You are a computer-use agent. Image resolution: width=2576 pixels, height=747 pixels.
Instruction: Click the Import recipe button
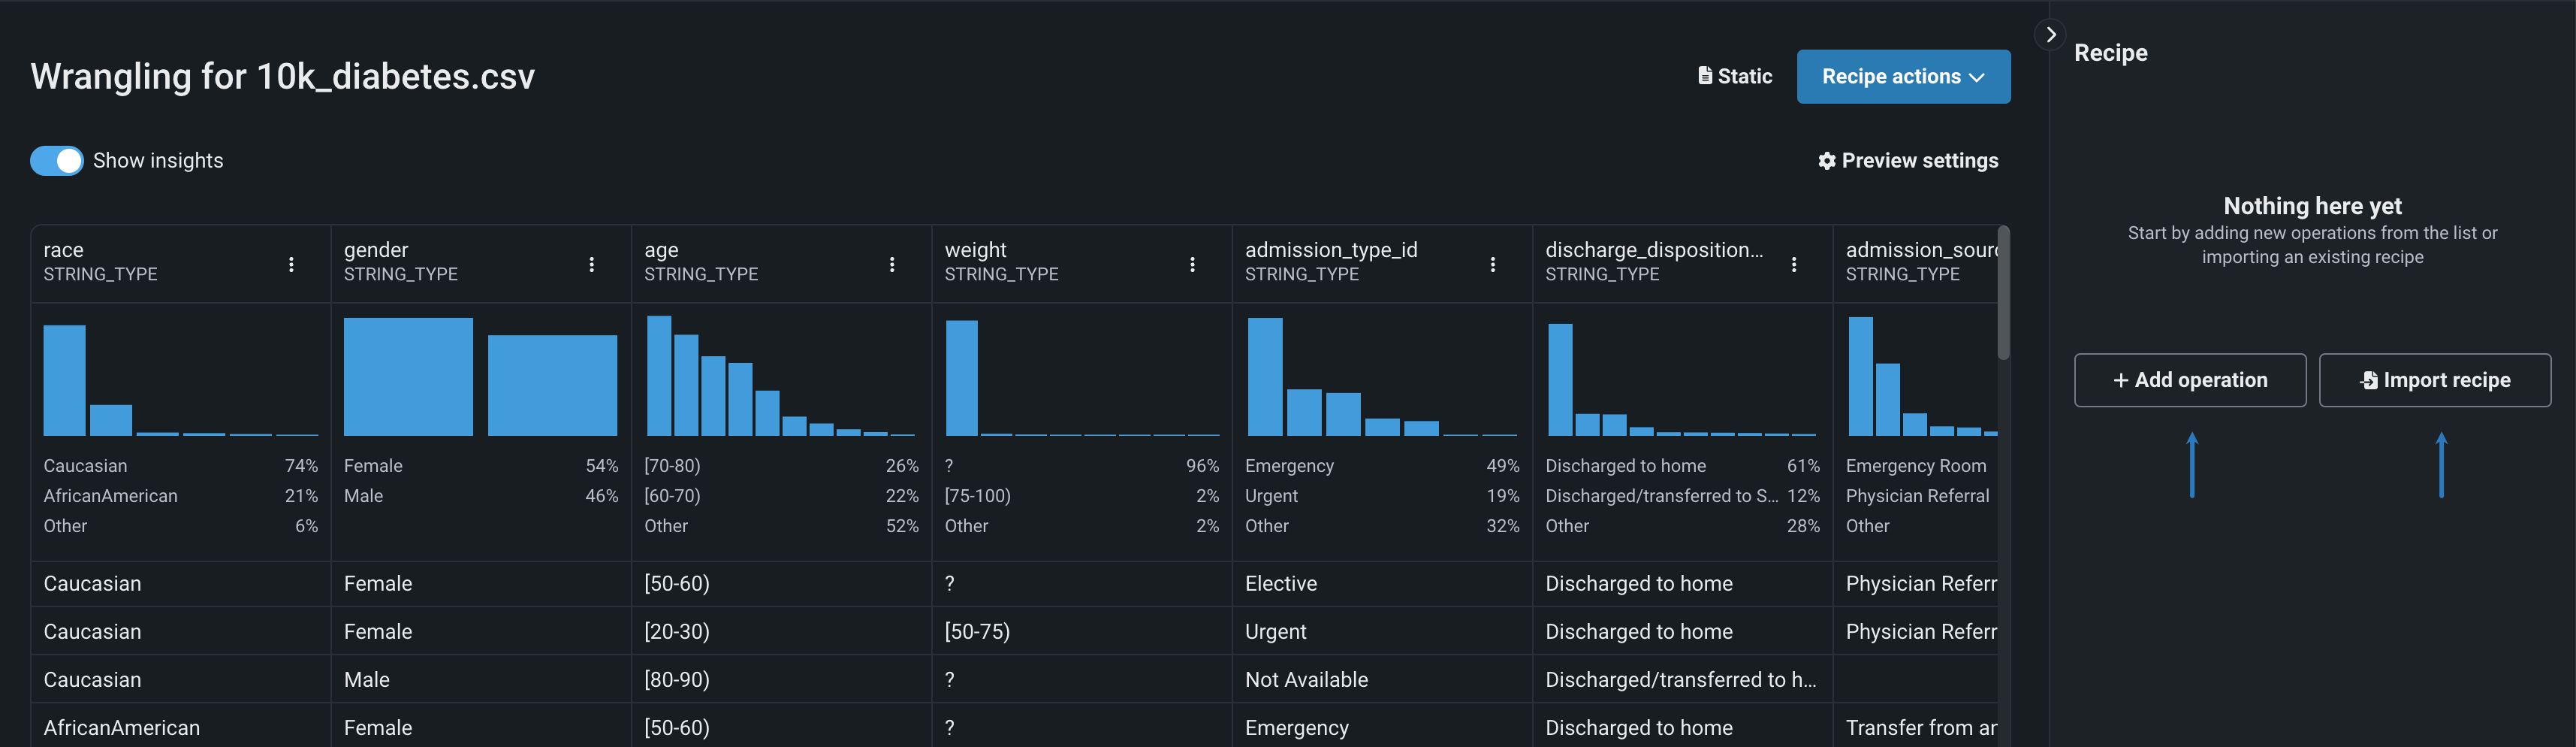tap(2434, 380)
